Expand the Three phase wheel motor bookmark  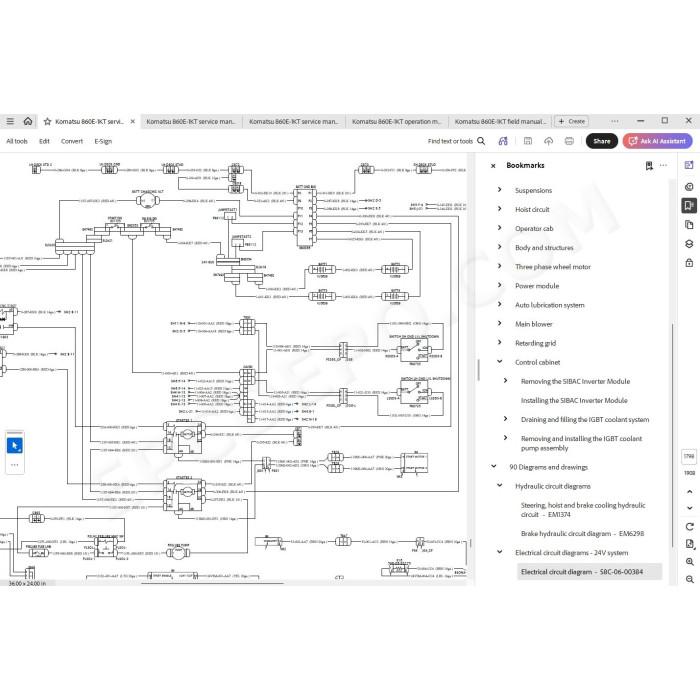coord(500,266)
